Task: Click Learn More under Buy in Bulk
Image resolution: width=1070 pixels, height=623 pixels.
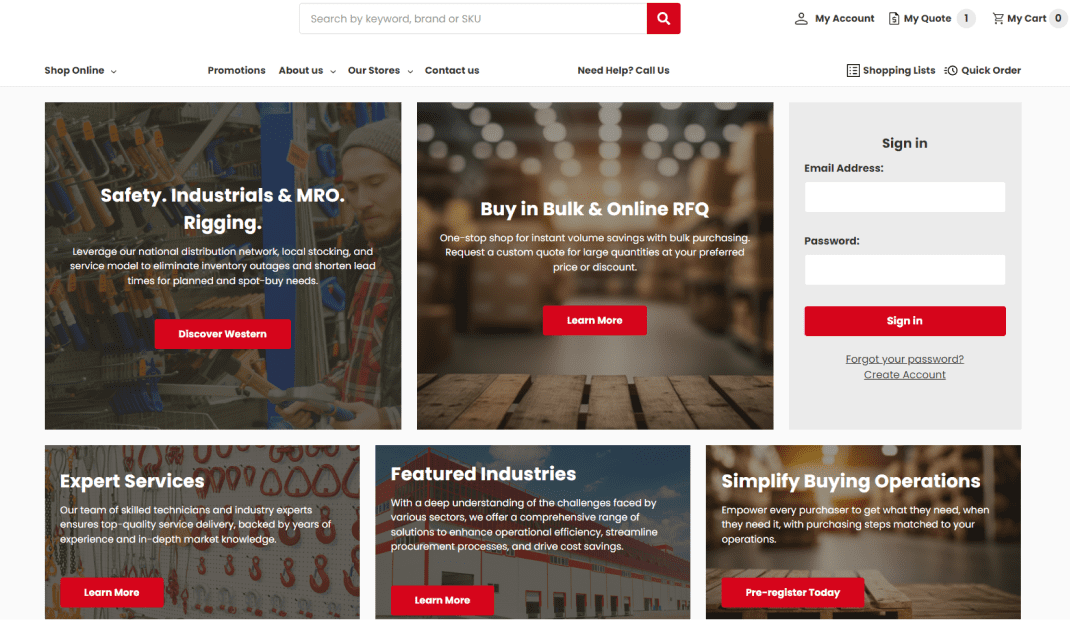Action: click(594, 320)
